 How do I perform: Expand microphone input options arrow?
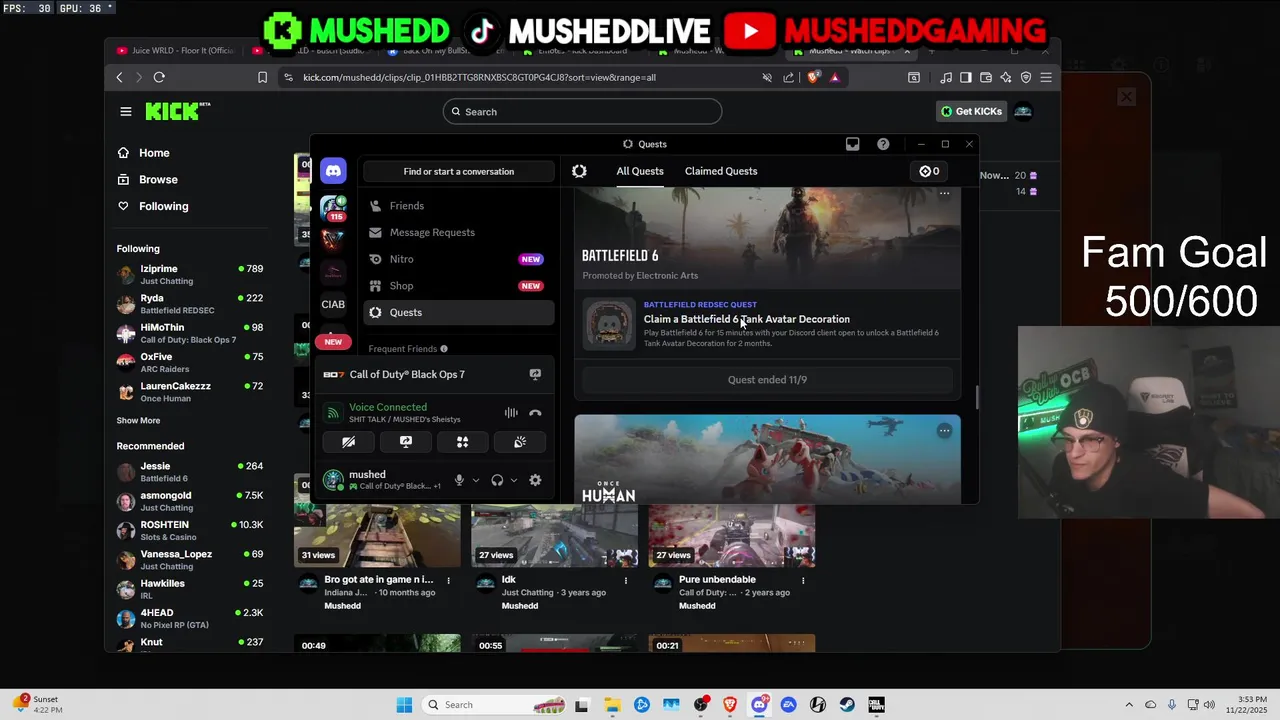click(475, 480)
